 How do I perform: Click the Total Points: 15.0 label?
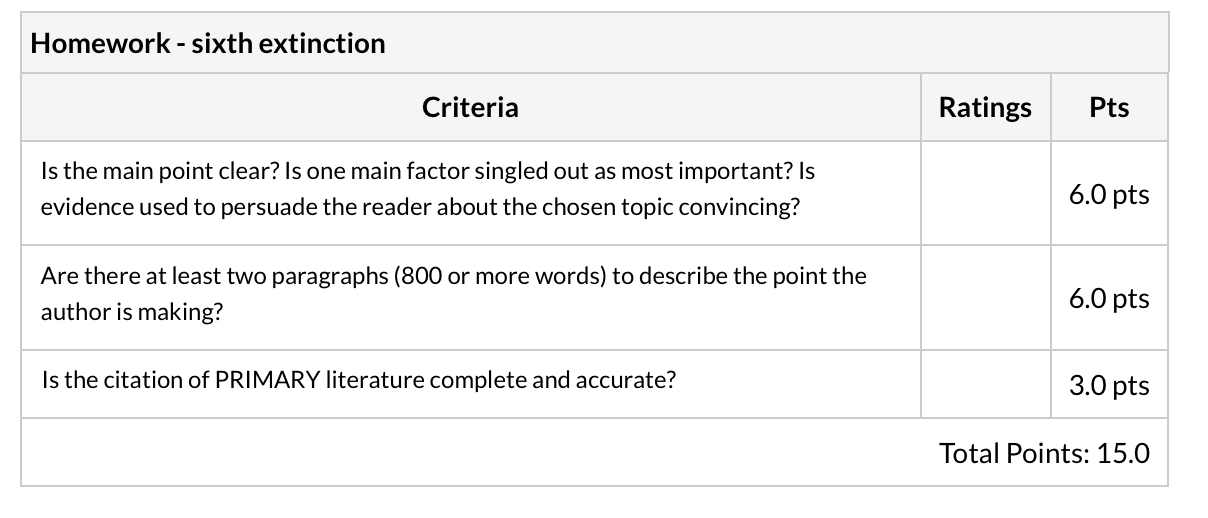(1045, 453)
